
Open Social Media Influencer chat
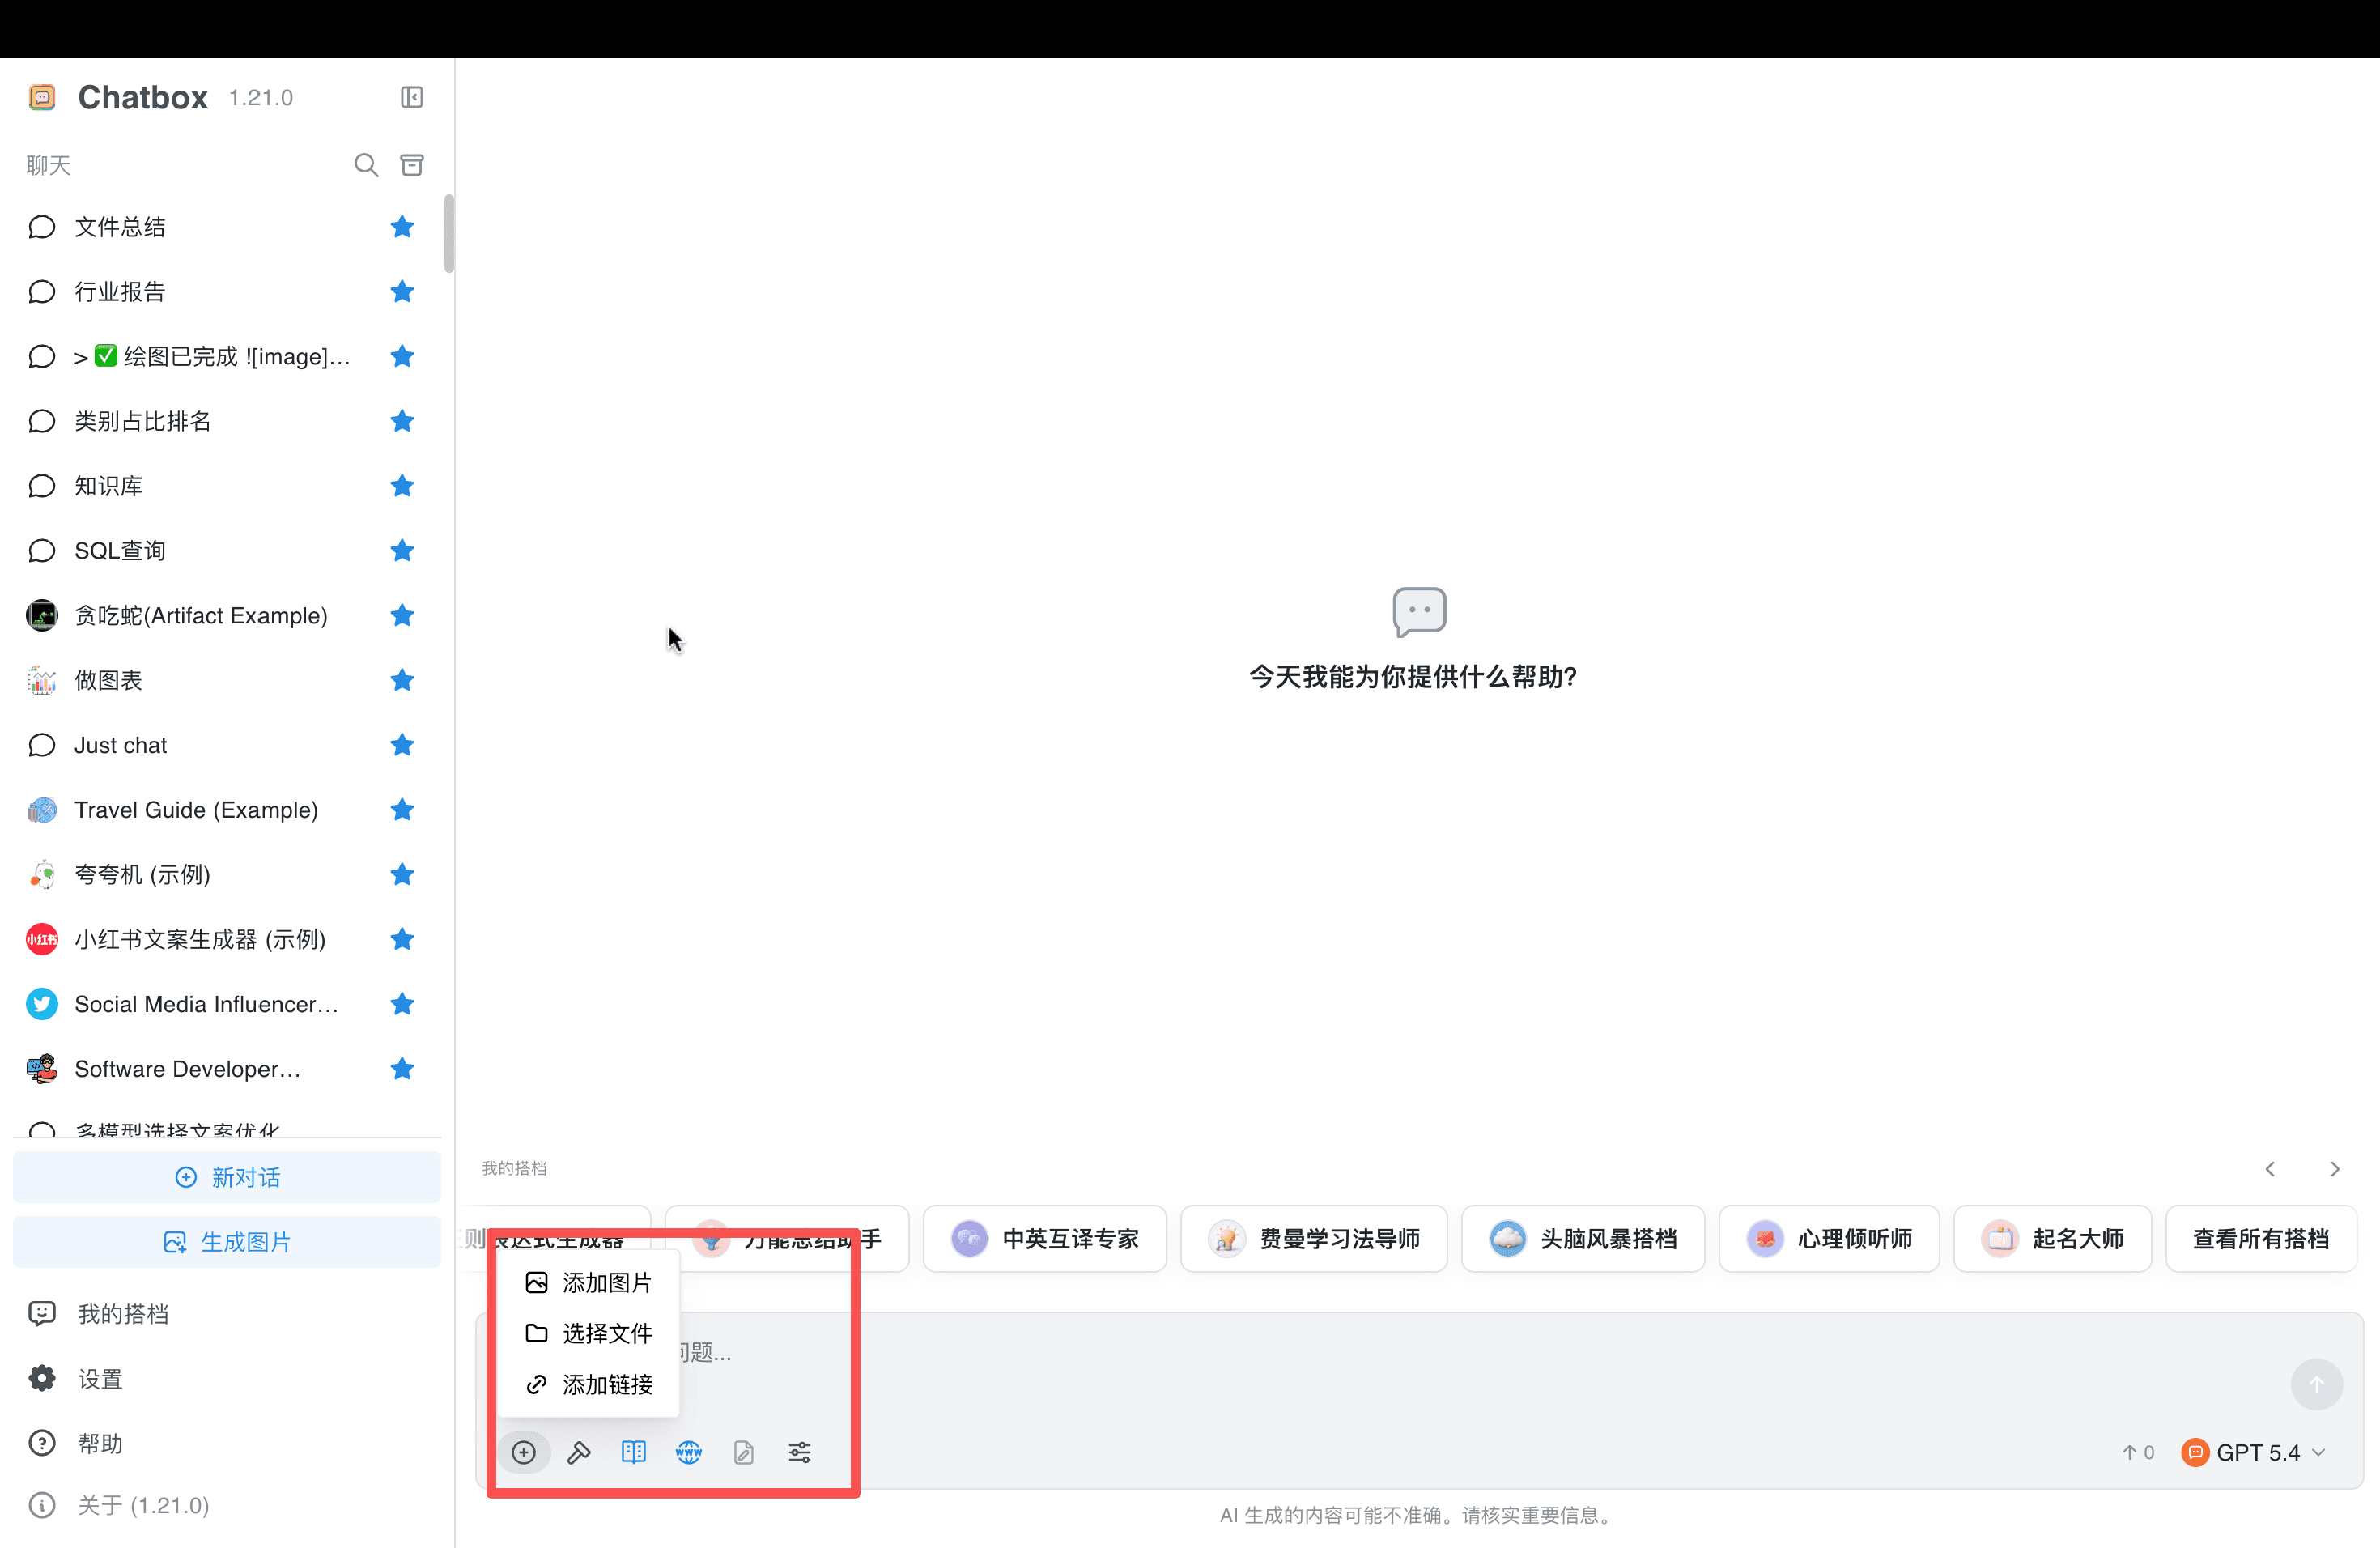tap(227, 1004)
